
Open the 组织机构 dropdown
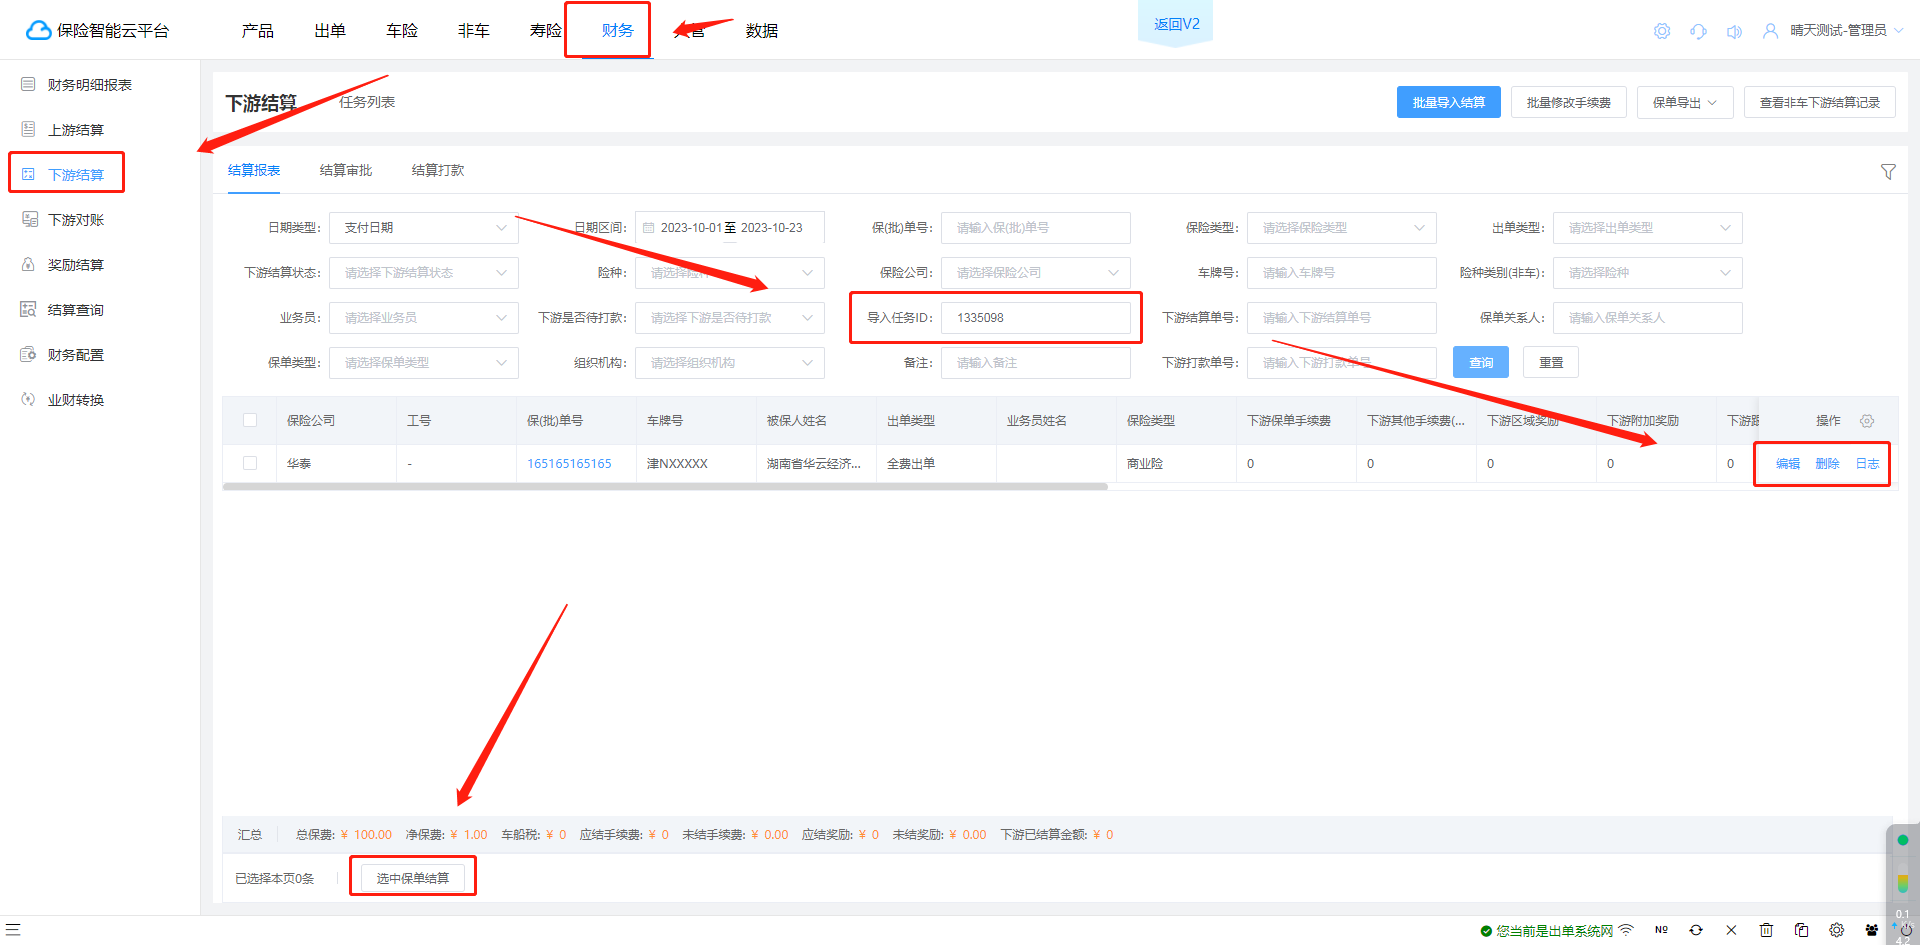tap(730, 363)
